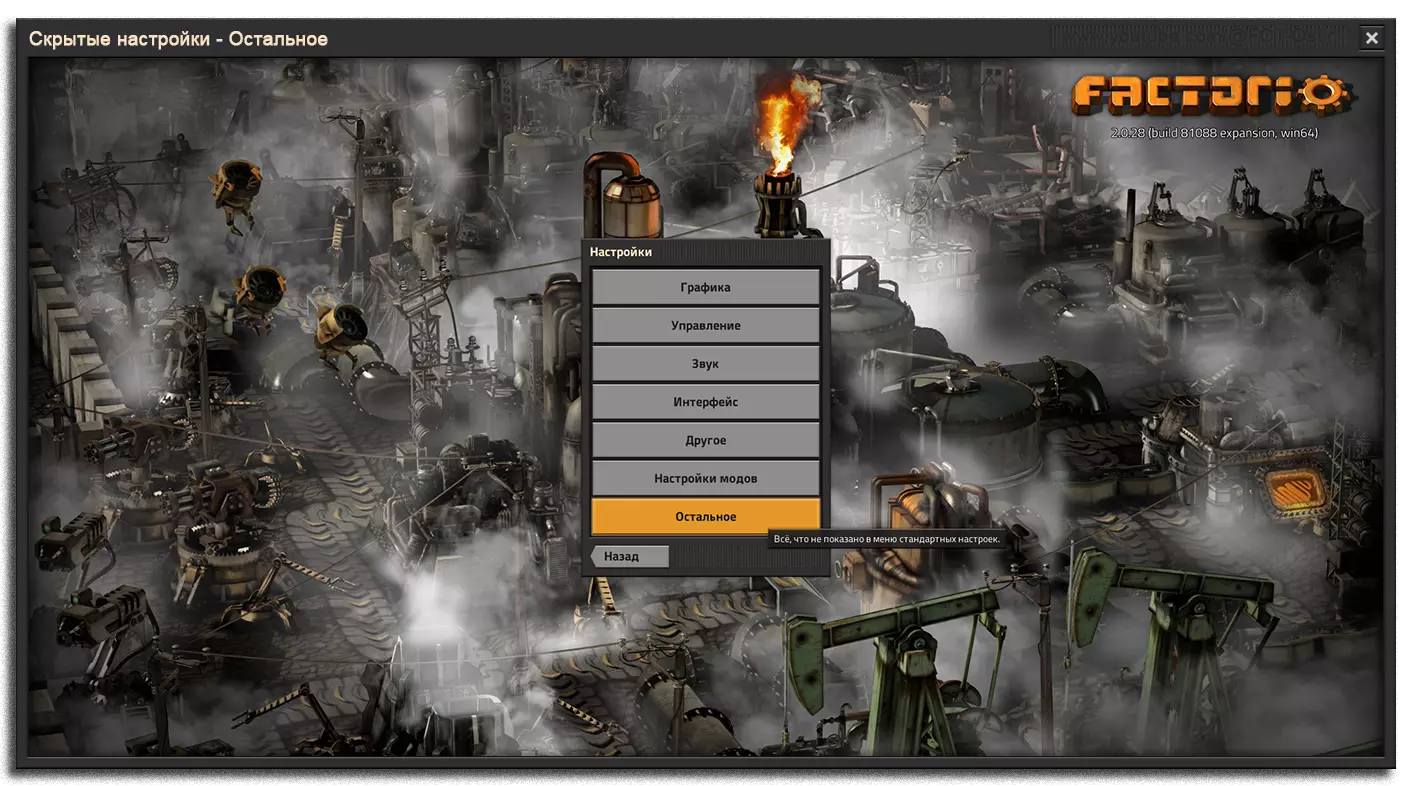Image resolution: width=1412 pixels, height=786 pixels.
Task: Click the window title Скрытые настройки - Остальное
Action: pyautogui.click(x=178, y=39)
